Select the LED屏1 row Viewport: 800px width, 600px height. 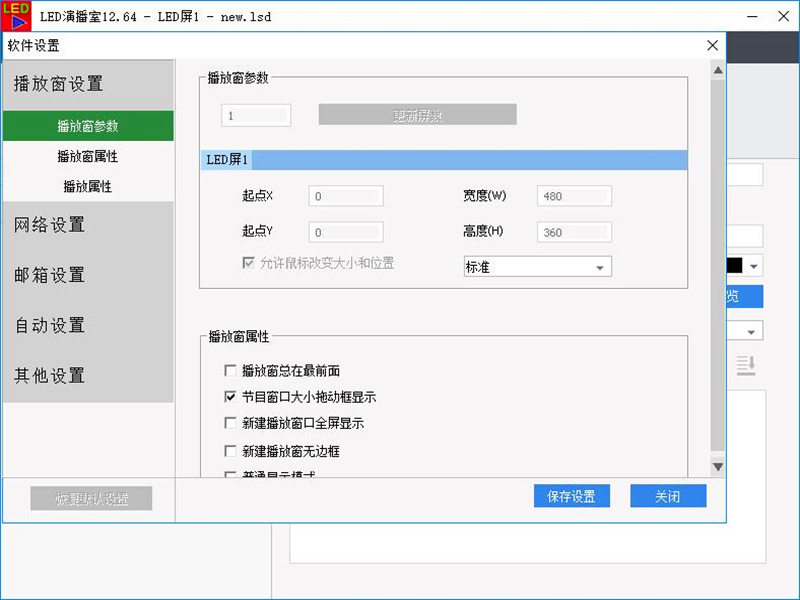[x=443, y=160]
